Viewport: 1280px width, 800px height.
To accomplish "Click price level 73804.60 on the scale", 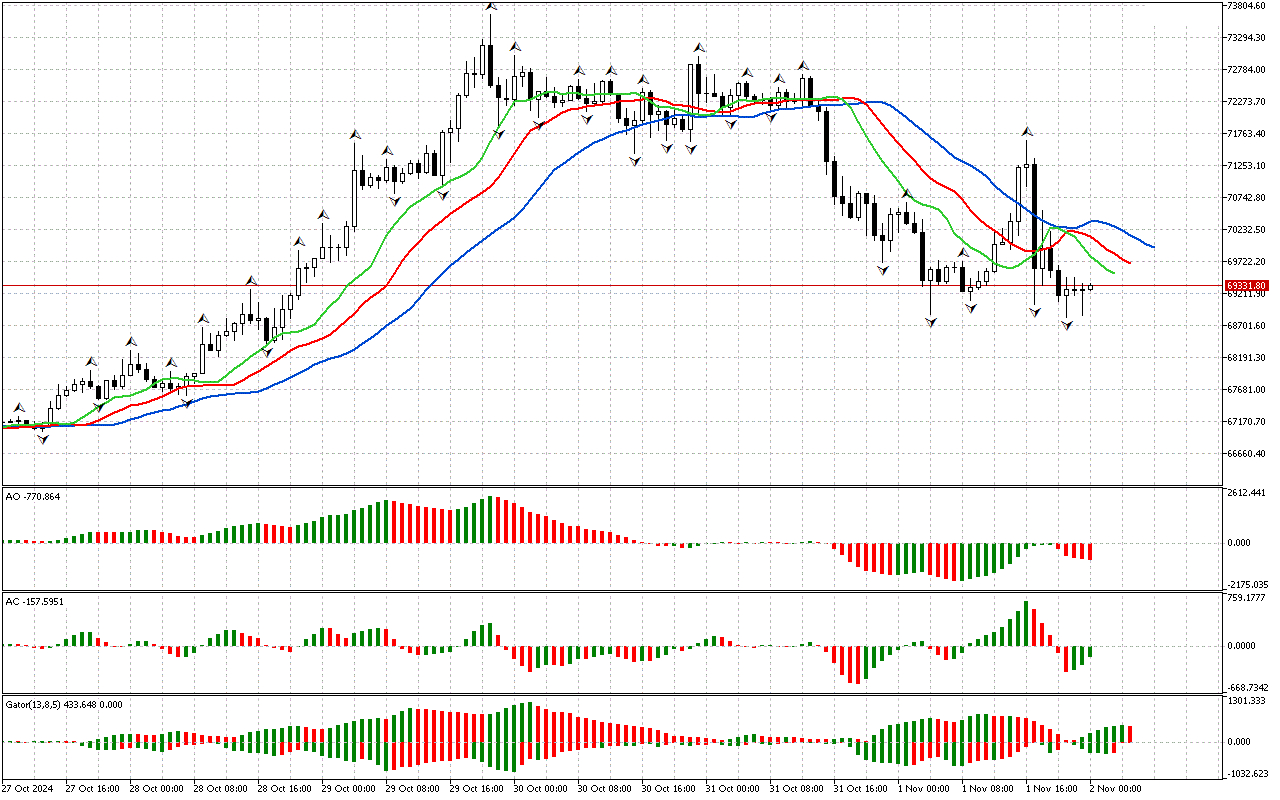I will tap(1248, 6).
